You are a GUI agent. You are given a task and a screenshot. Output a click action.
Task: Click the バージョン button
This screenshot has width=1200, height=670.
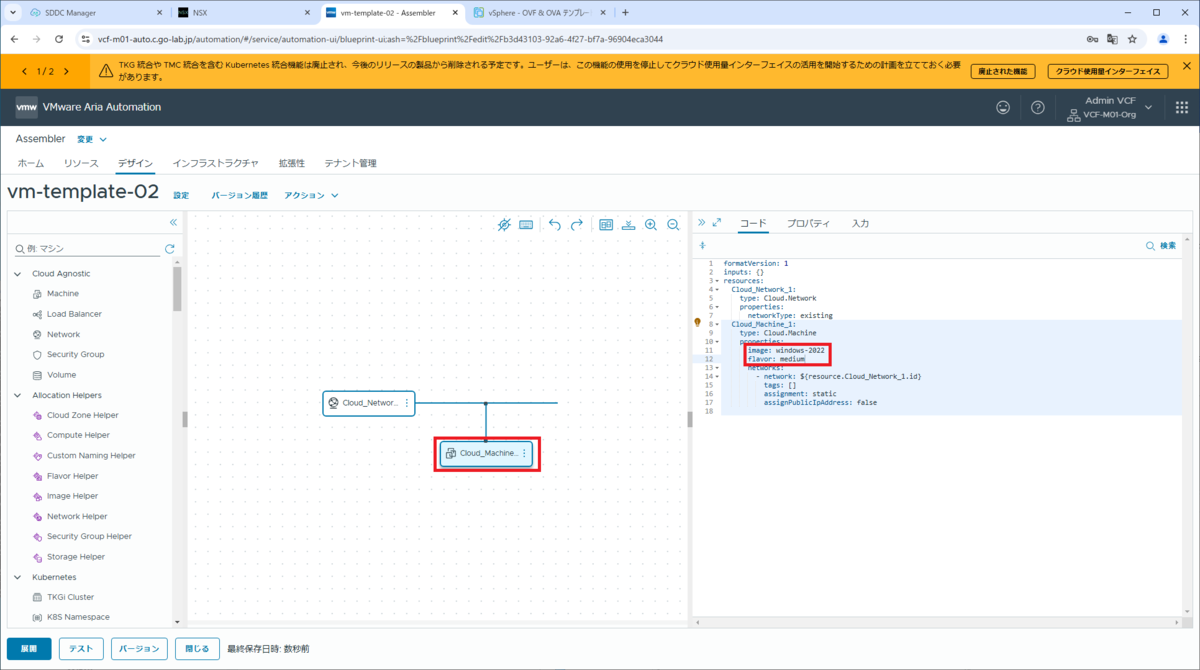point(139,648)
